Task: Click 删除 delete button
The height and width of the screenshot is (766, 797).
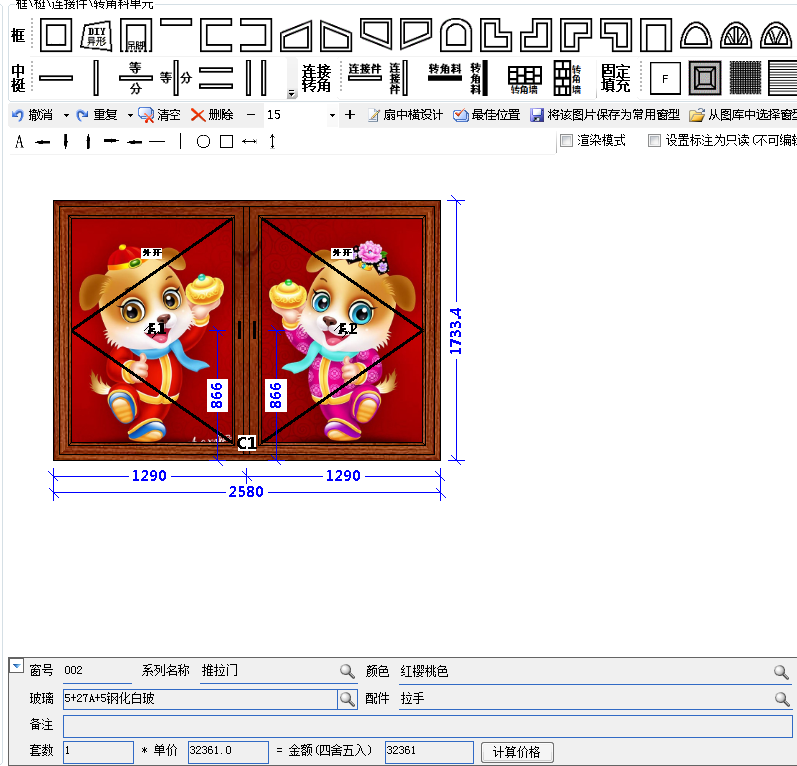Action: [x=212, y=115]
